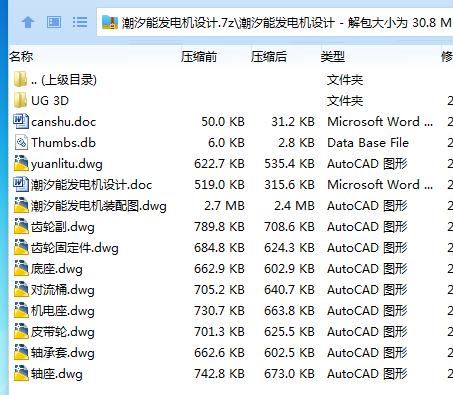Click the 662.6 KB size of 轴承套.dwg
This screenshot has height=395, width=453.
pyautogui.click(x=219, y=353)
